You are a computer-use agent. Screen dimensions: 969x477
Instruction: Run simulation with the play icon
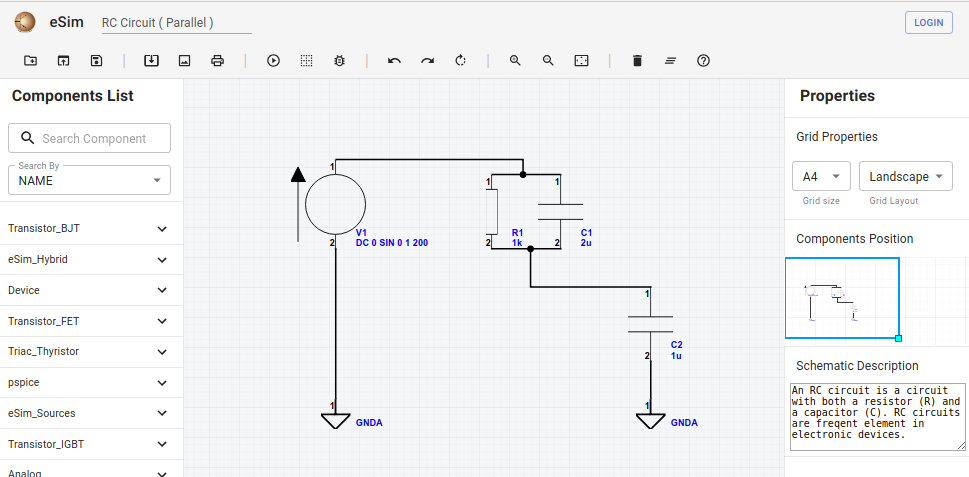273,61
